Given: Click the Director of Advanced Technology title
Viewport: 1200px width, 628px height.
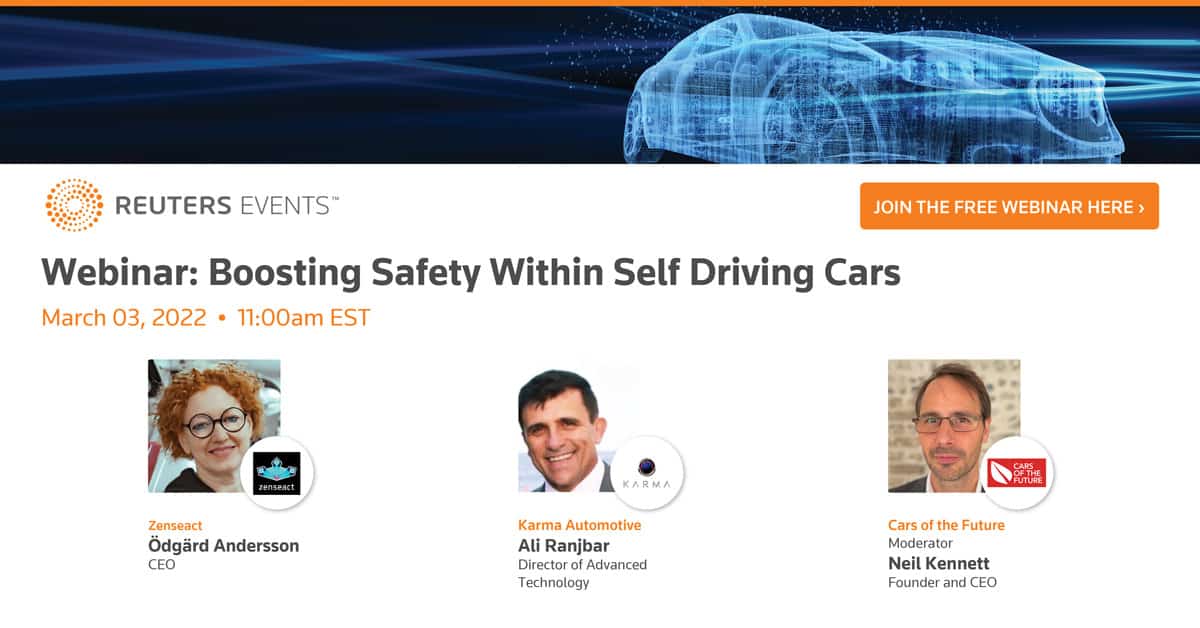Looking at the screenshot, I should (x=582, y=573).
